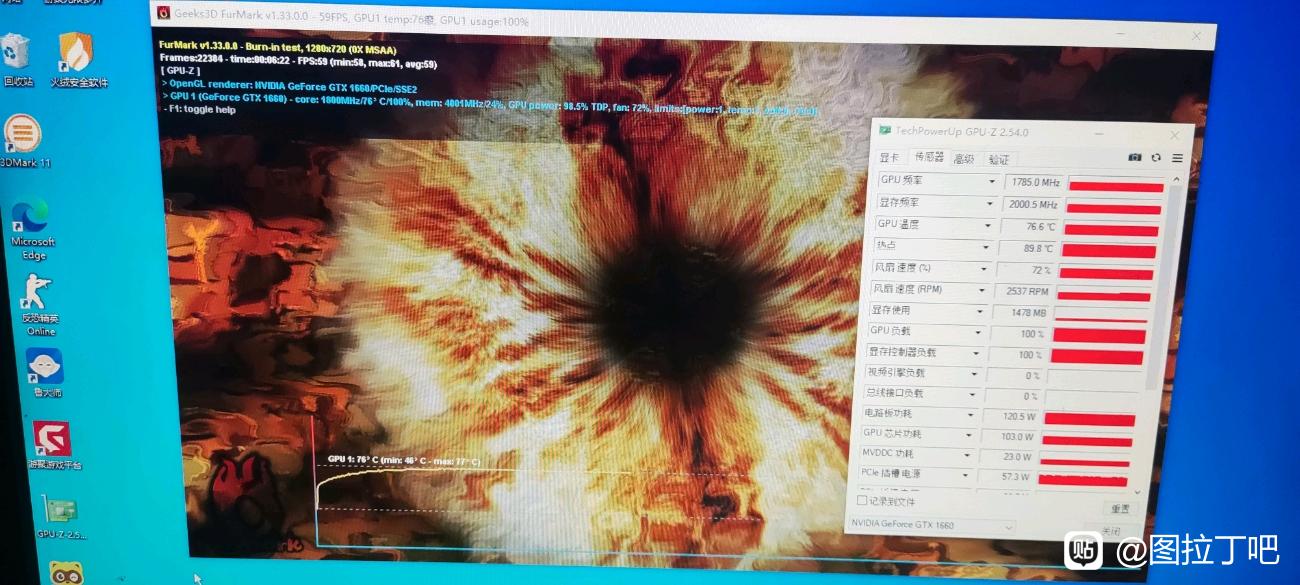Viewport: 1300px width, 585px height.
Task: Go to the 验证 tab in GPU-Z
Action: [x=999, y=159]
